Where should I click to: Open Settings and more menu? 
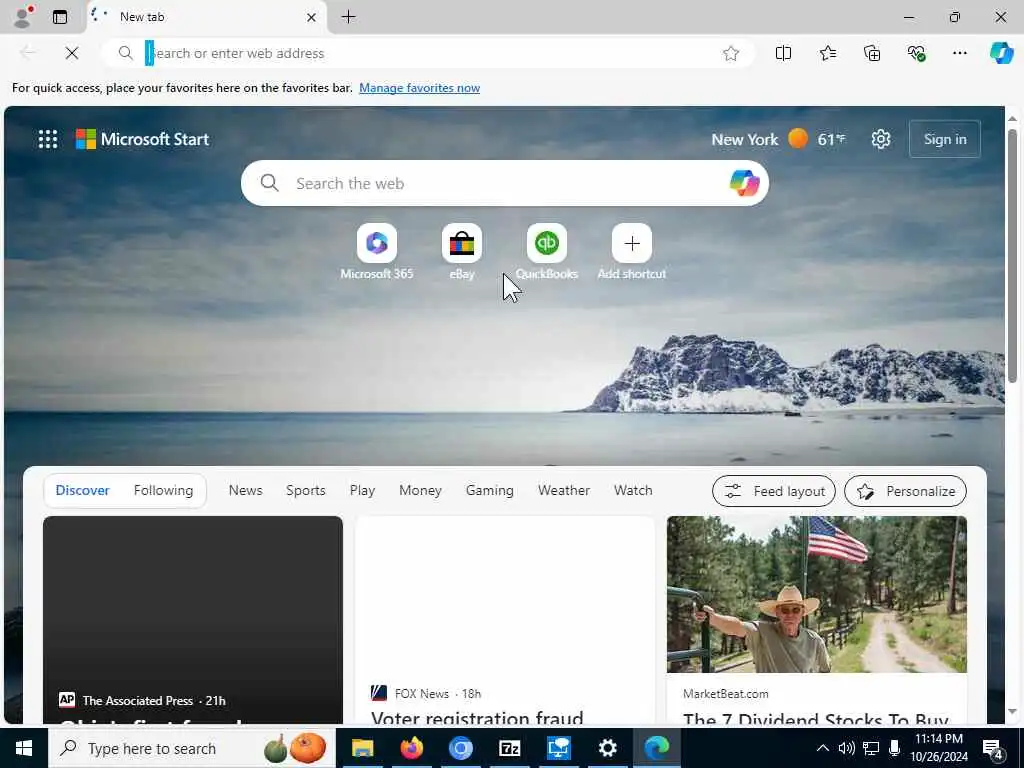point(959,53)
